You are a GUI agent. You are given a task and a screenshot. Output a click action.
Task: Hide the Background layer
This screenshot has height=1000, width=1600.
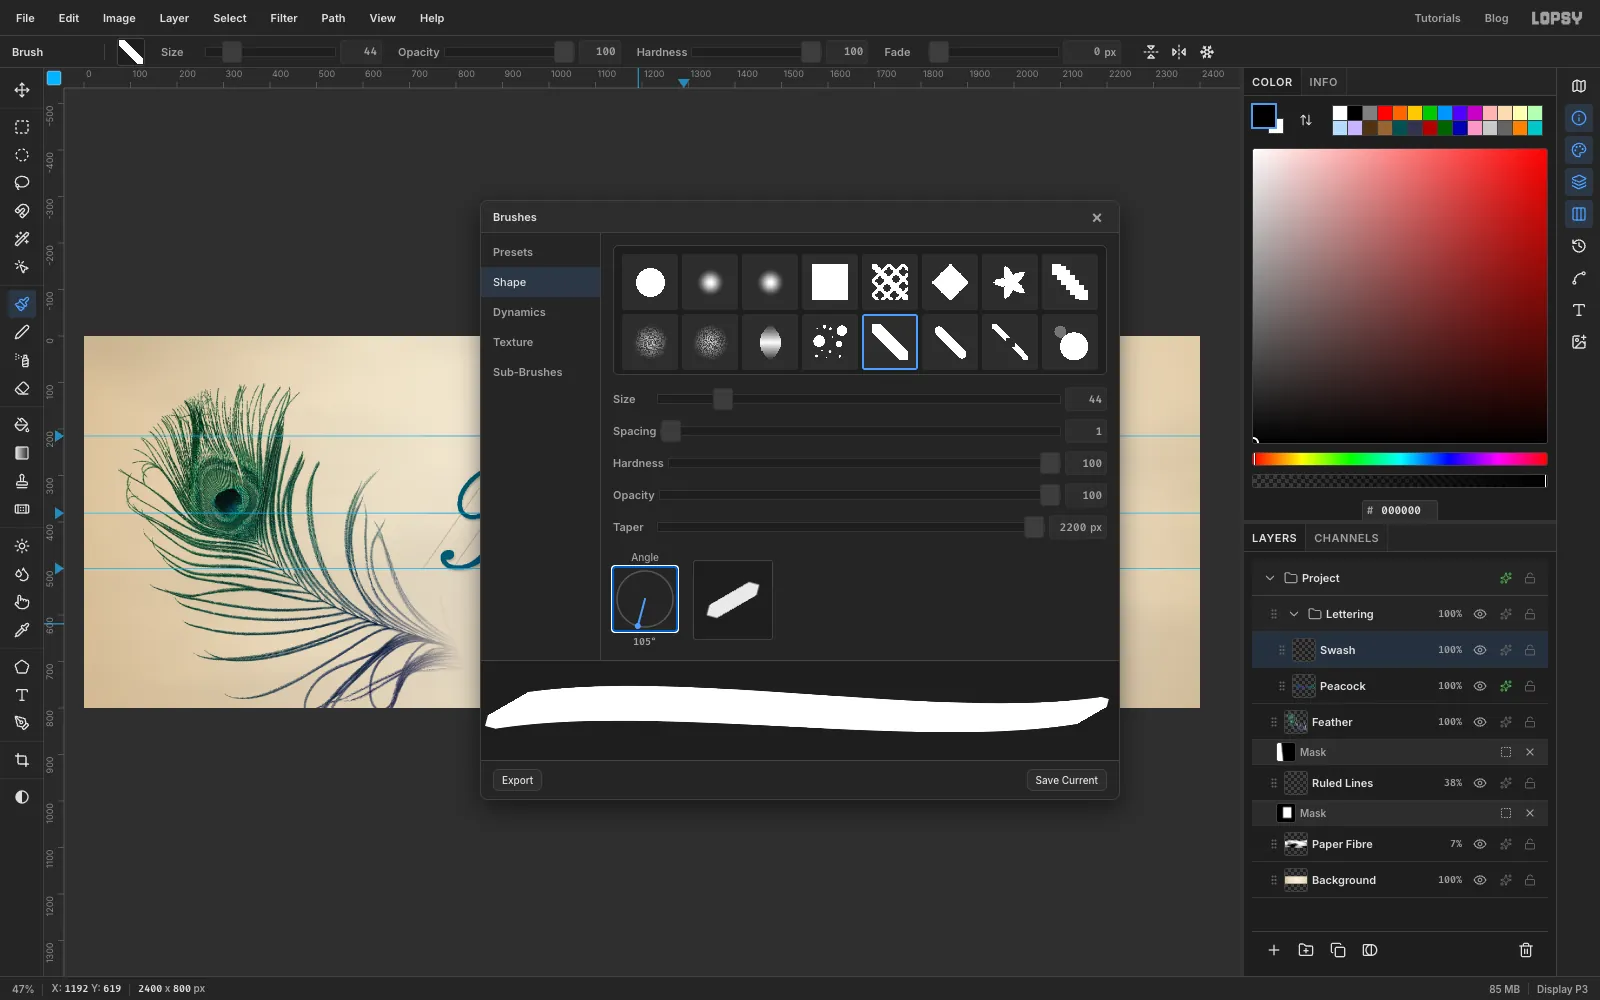tap(1480, 880)
